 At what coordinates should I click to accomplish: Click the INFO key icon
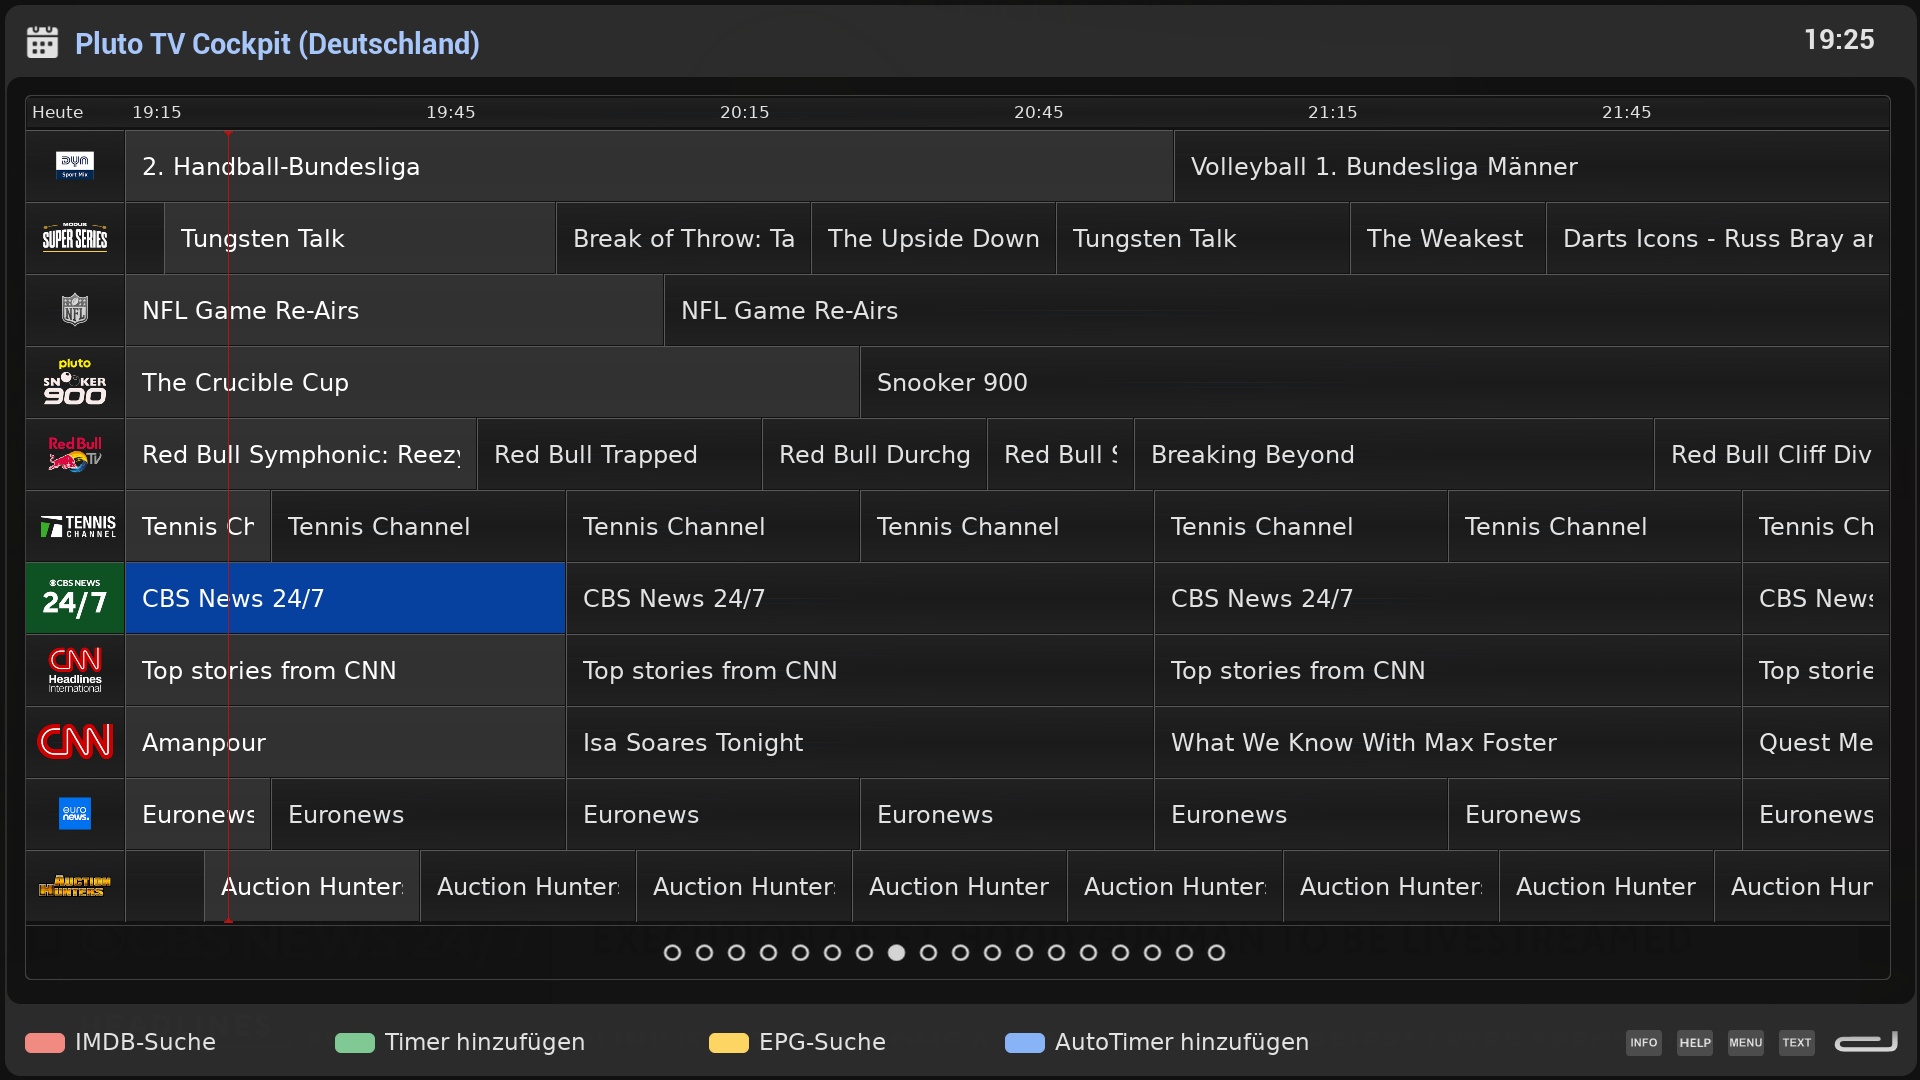(x=1643, y=1042)
